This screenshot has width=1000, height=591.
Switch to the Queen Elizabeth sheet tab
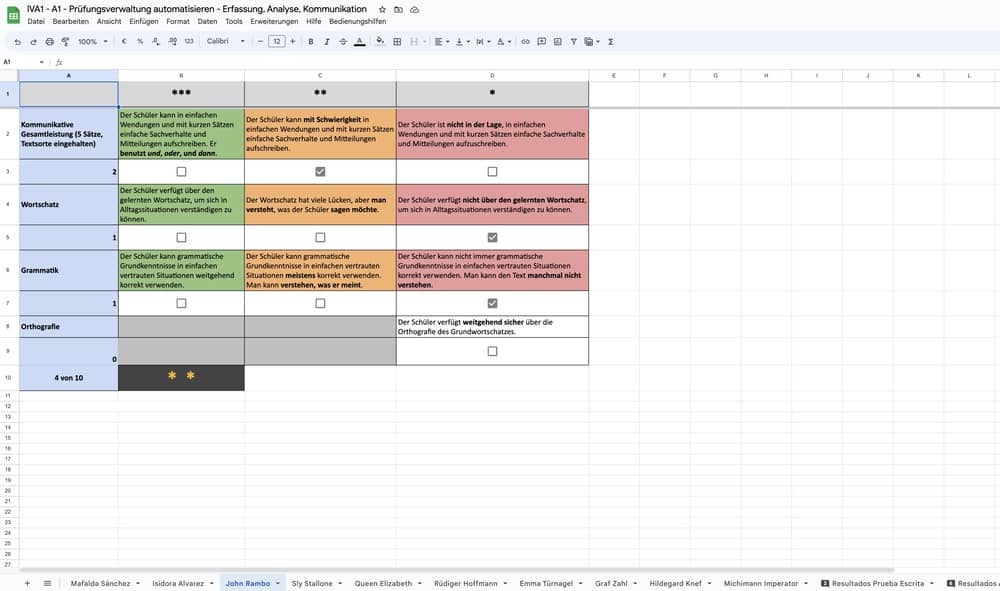[383, 583]
